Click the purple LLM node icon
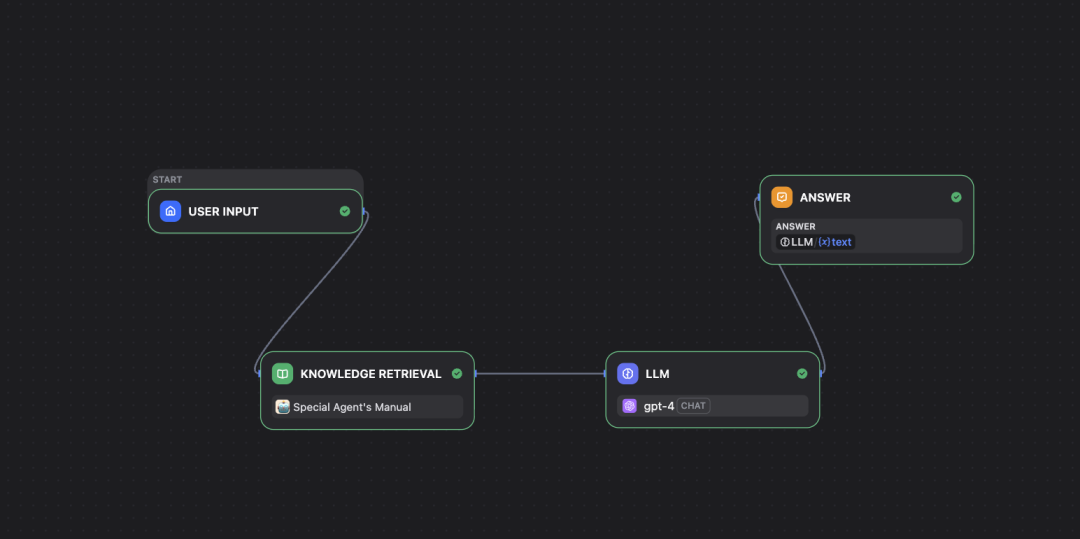The image size is (1080, 539). [x=627, y=374]
